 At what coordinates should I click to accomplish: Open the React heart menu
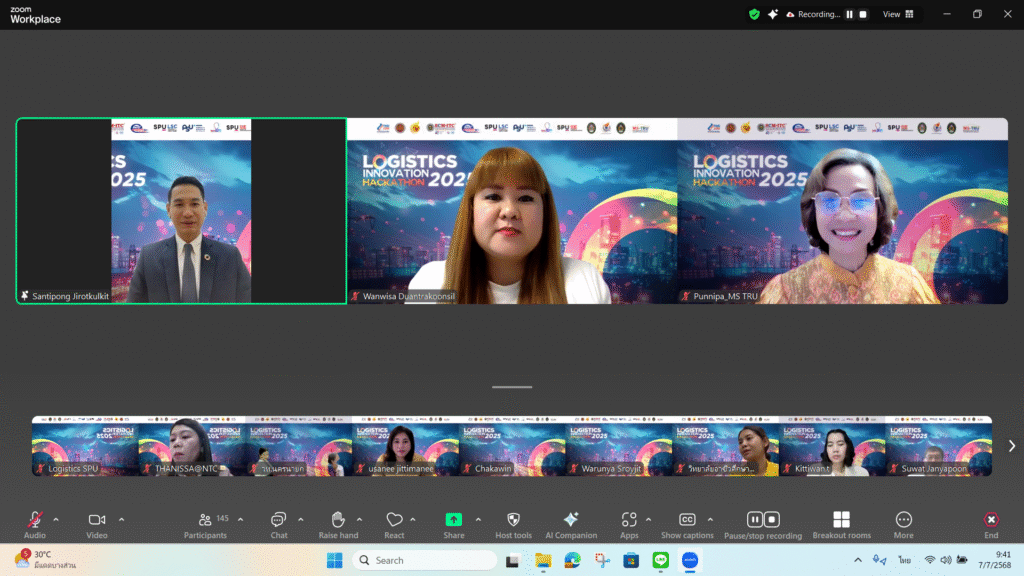pyautogui.click(x=394, y=524)
